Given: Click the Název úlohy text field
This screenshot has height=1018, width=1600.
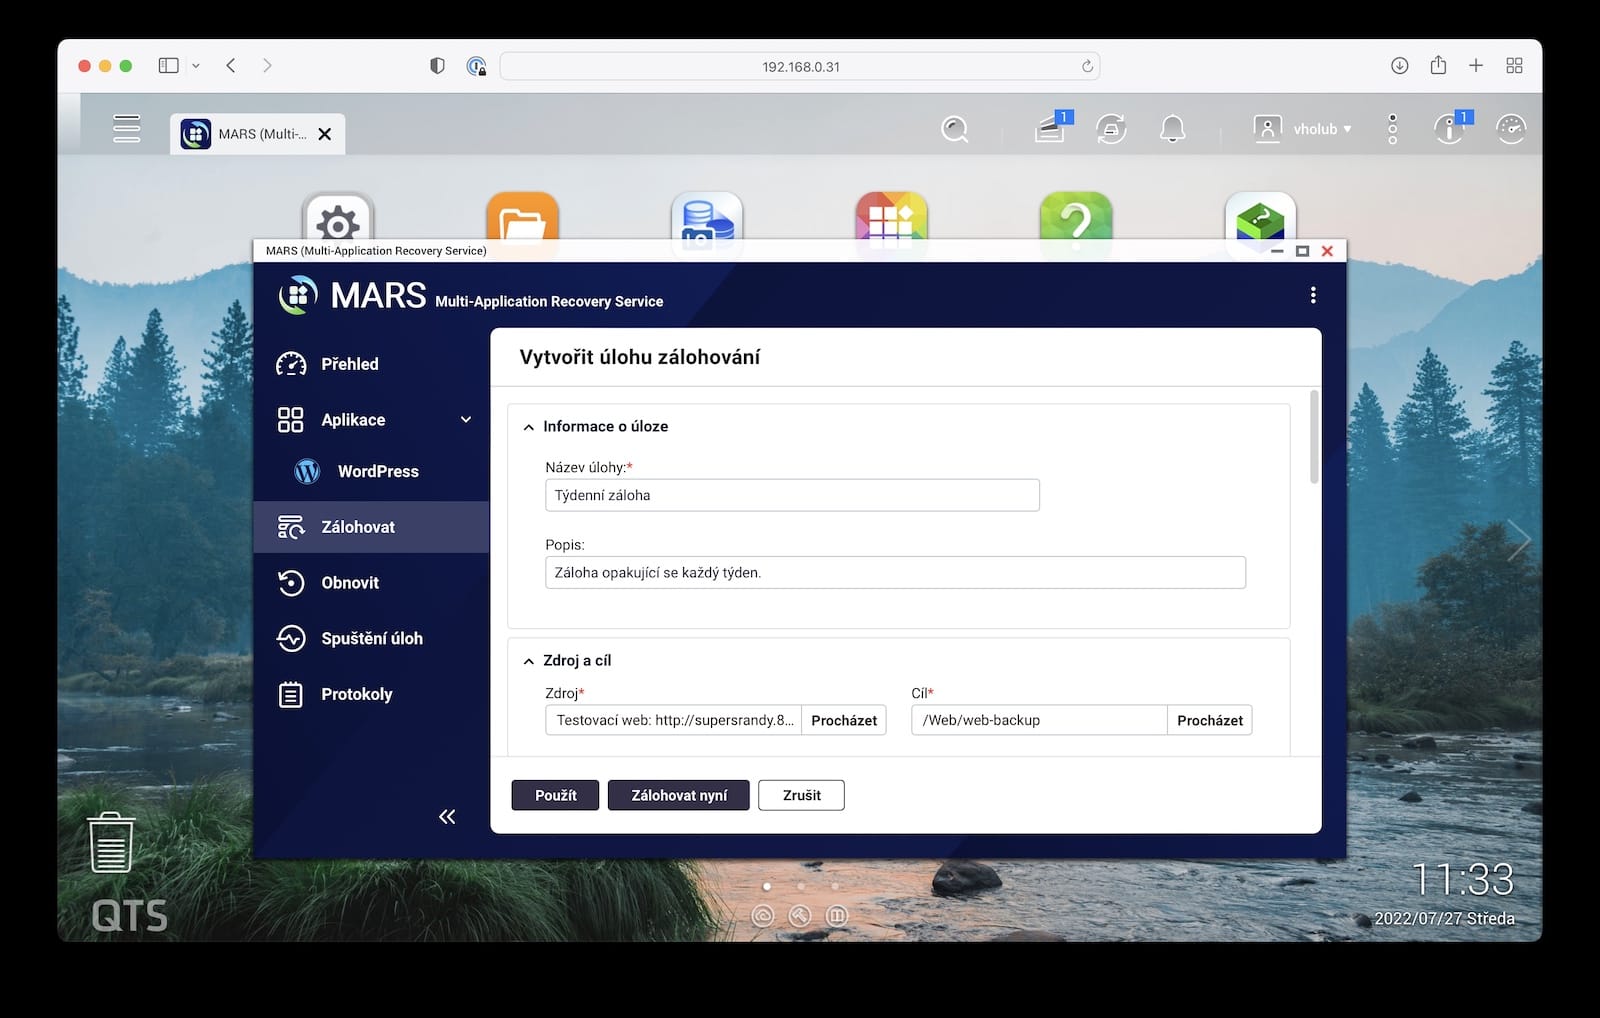Looking at the screenshot, I should [791, 495].
